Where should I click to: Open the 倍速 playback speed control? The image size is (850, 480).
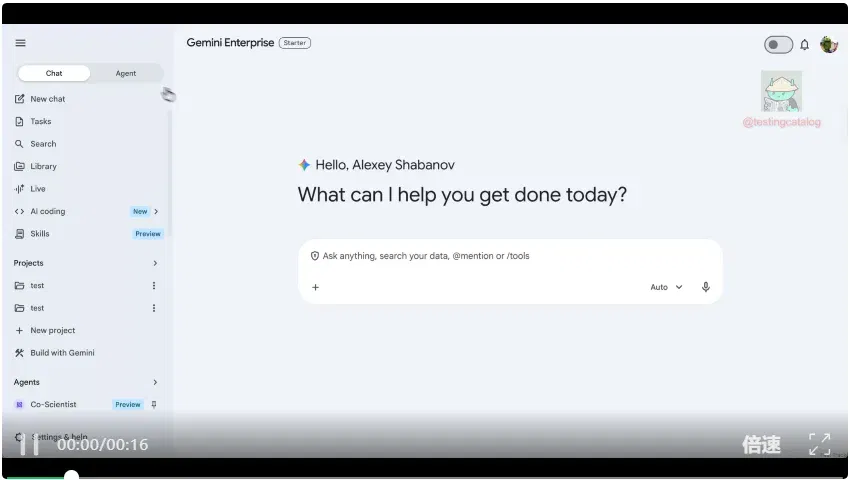762,445
